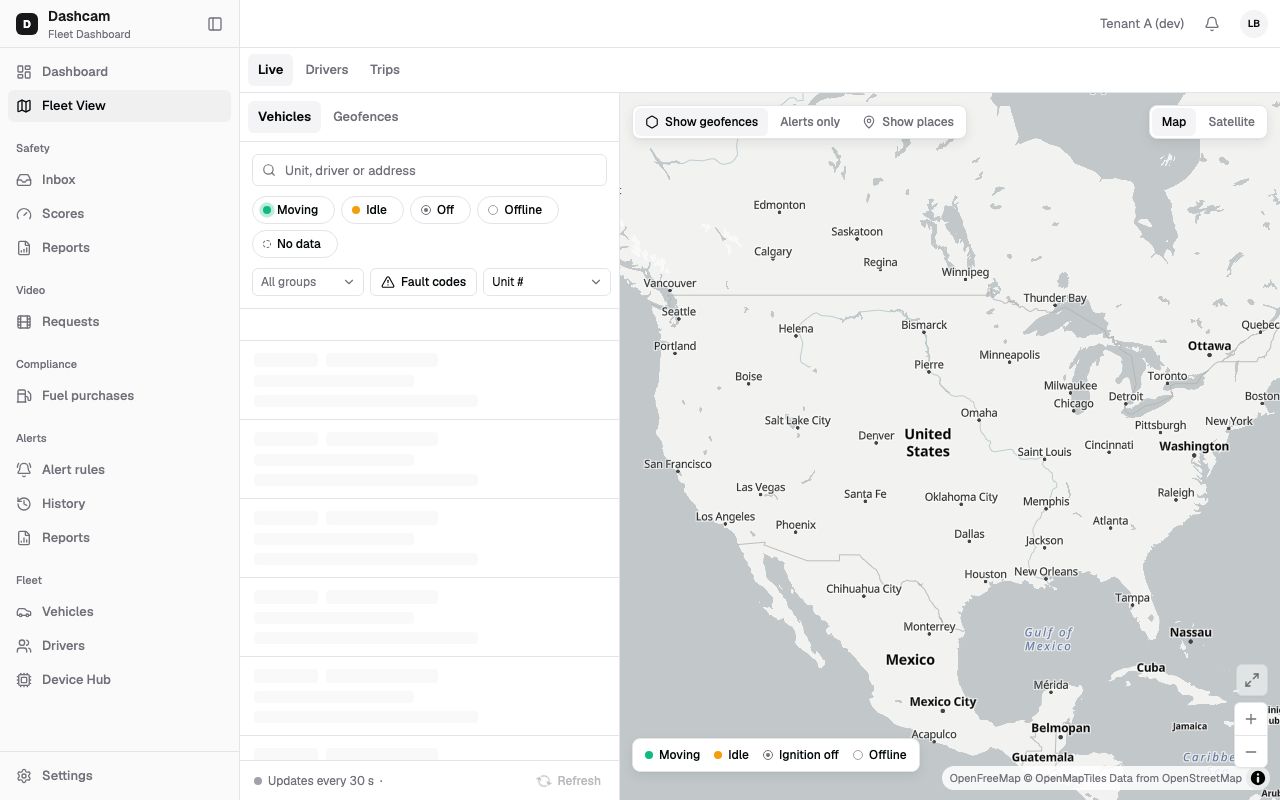The height and width of the screenshot is (800, 1280).
Task: Toggle the Off status filter
Action: click(x=440, y=210)
